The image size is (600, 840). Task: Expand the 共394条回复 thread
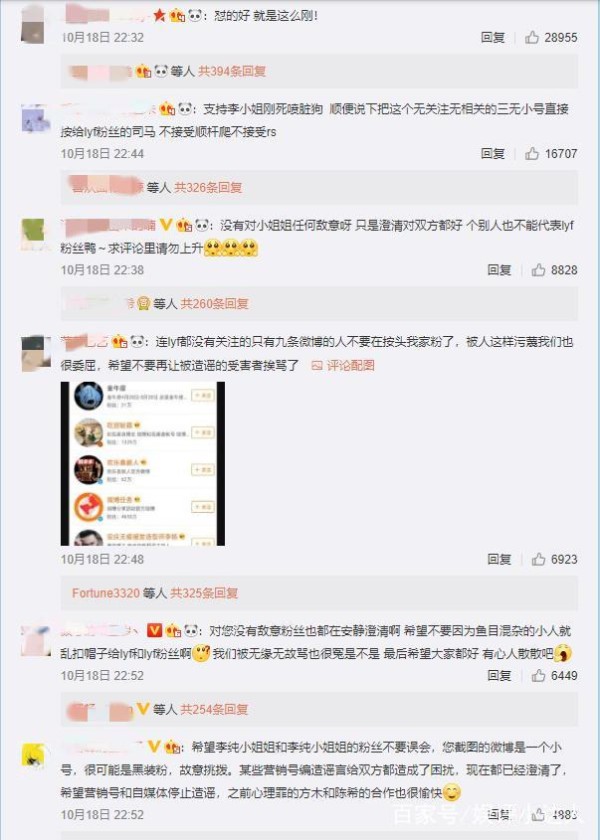[x=232, y=71]
